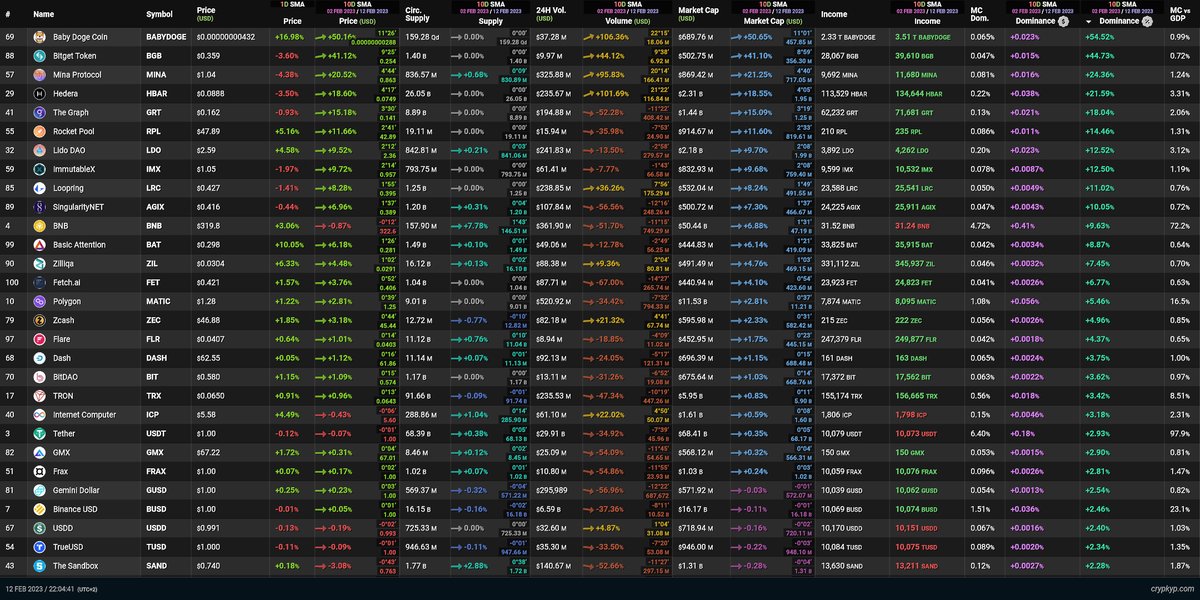Click the GMX logo icon
This screenshot has width=1200, height=600.
(39, 452)
